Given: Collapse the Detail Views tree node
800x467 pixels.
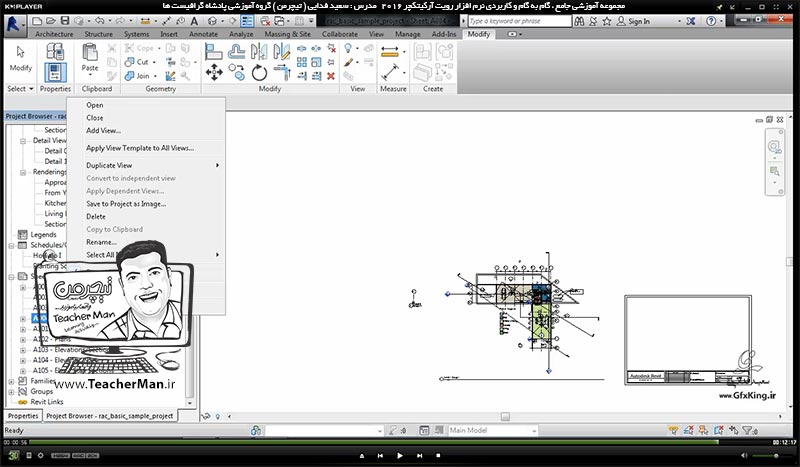Looking at the screenshot, I should click(x=23, y=141).
